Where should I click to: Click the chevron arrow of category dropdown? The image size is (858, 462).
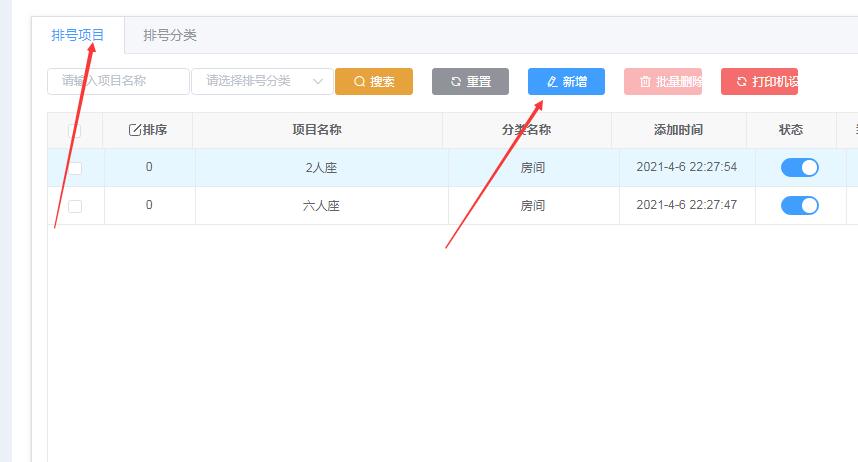[x=317, y=82]
